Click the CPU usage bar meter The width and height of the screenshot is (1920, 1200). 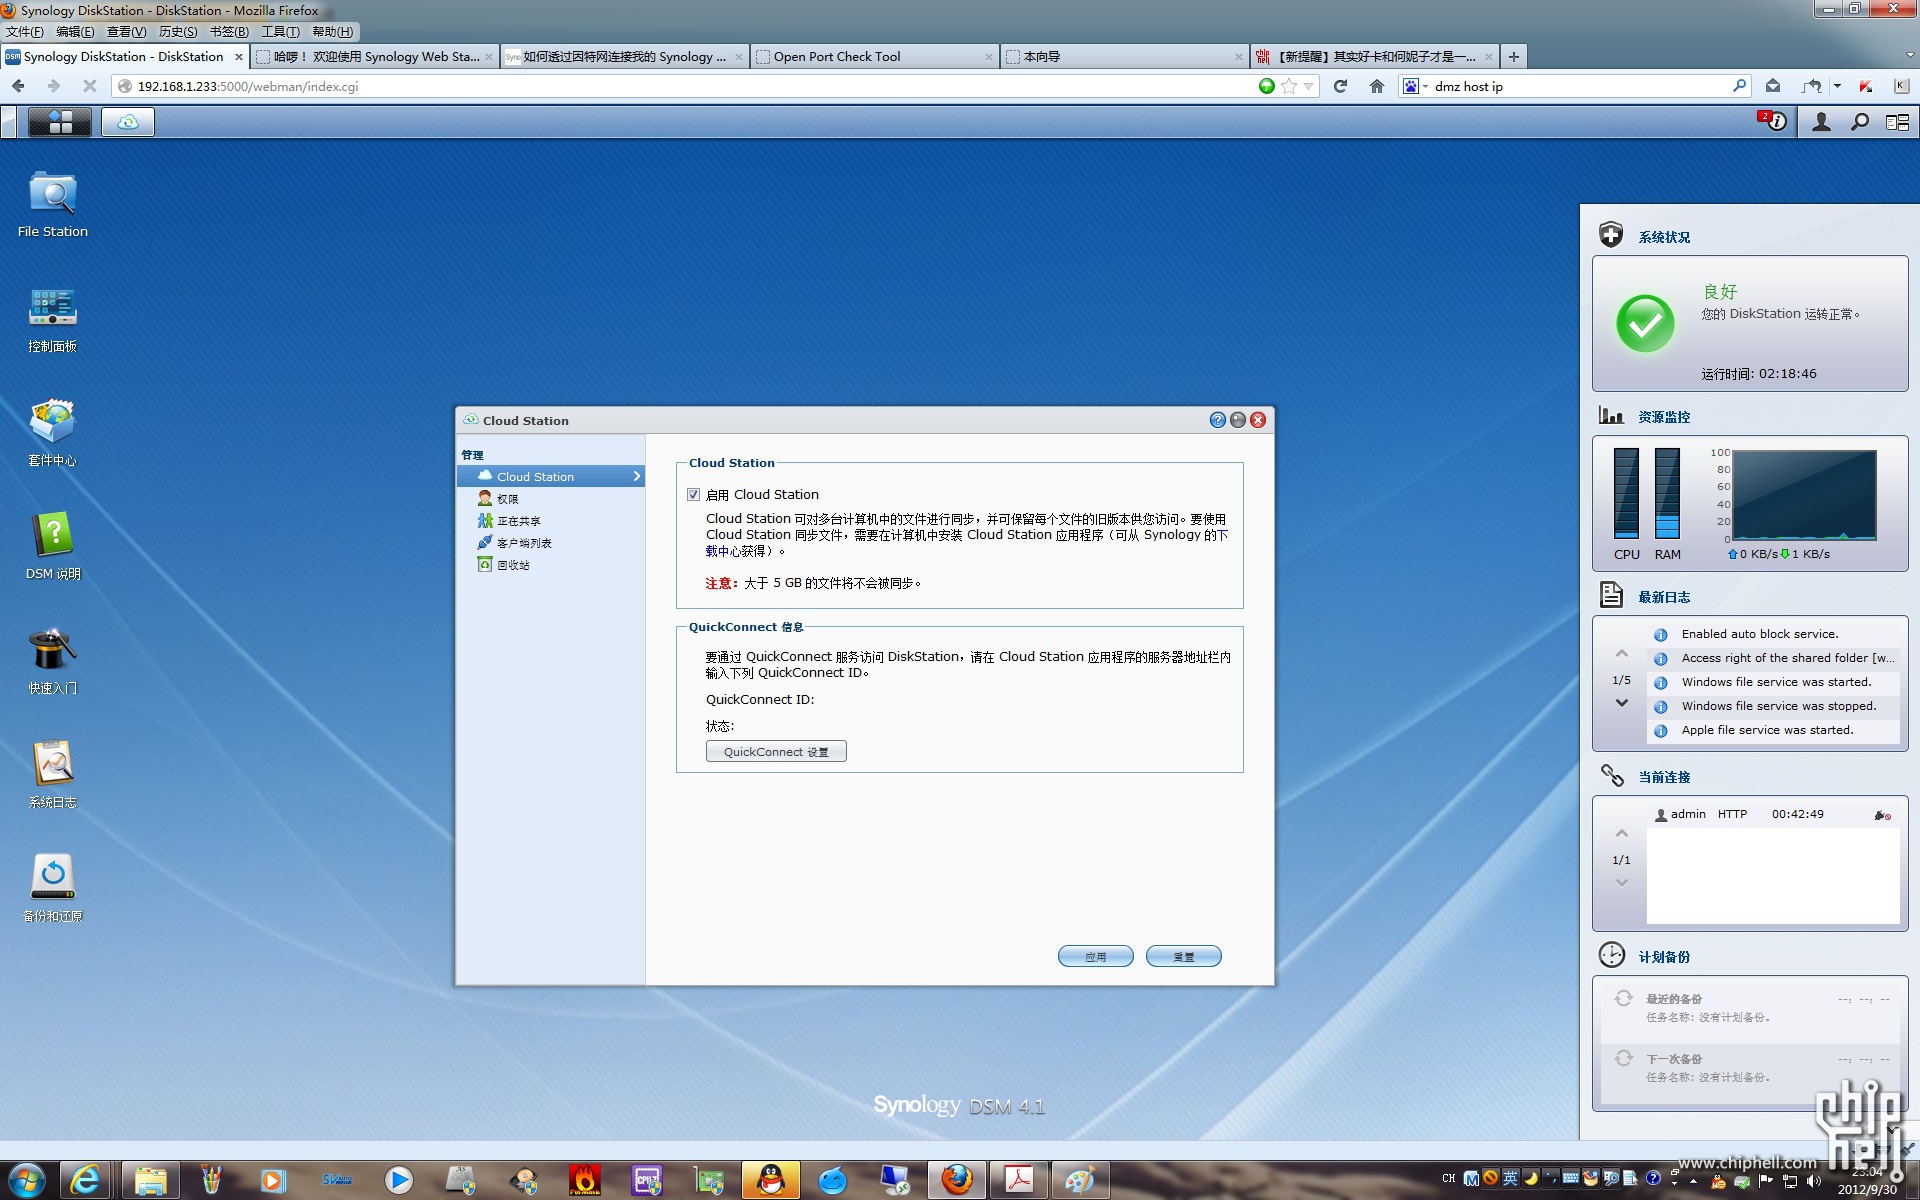tap(1626, 493)
